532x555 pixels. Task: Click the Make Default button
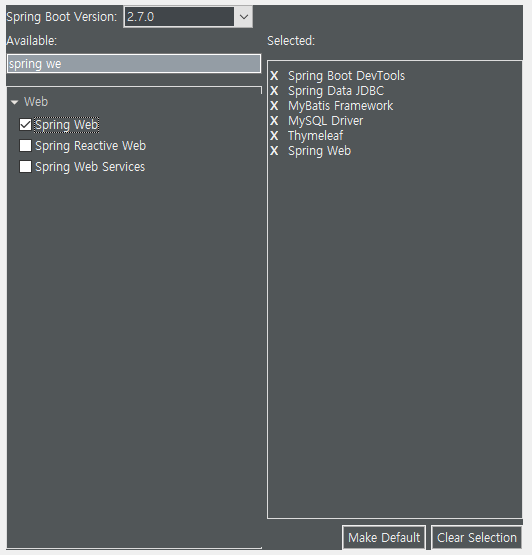click(384, 538)
